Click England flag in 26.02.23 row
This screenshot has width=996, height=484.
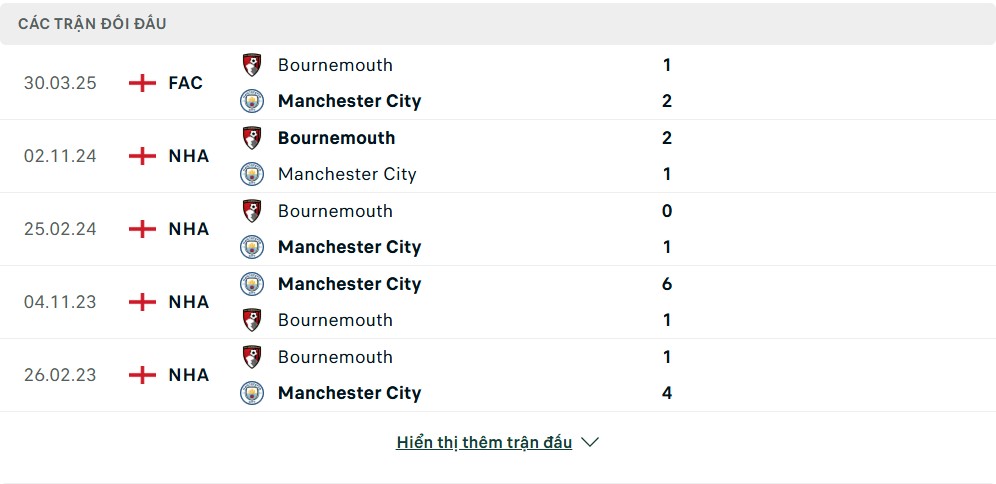click(x=142, y=375)
